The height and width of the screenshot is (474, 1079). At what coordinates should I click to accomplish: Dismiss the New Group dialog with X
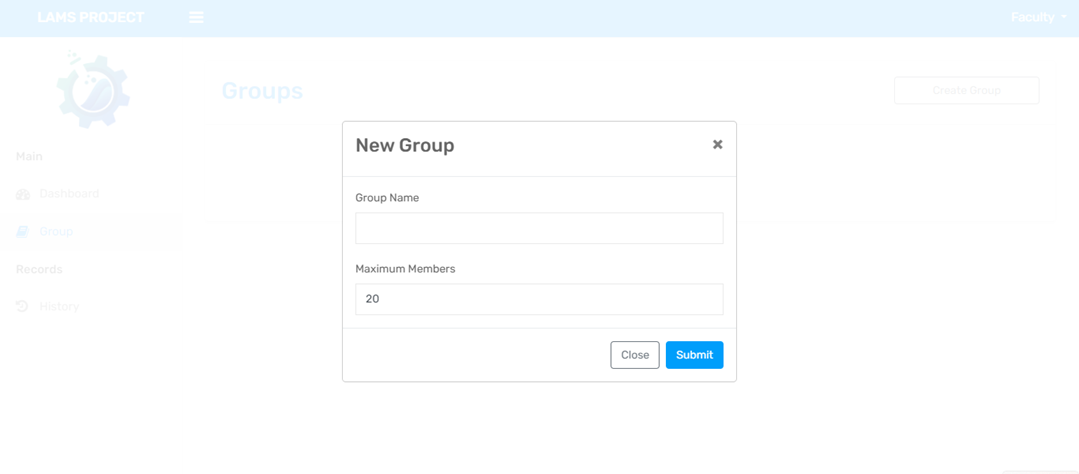(x=718, y=144)
